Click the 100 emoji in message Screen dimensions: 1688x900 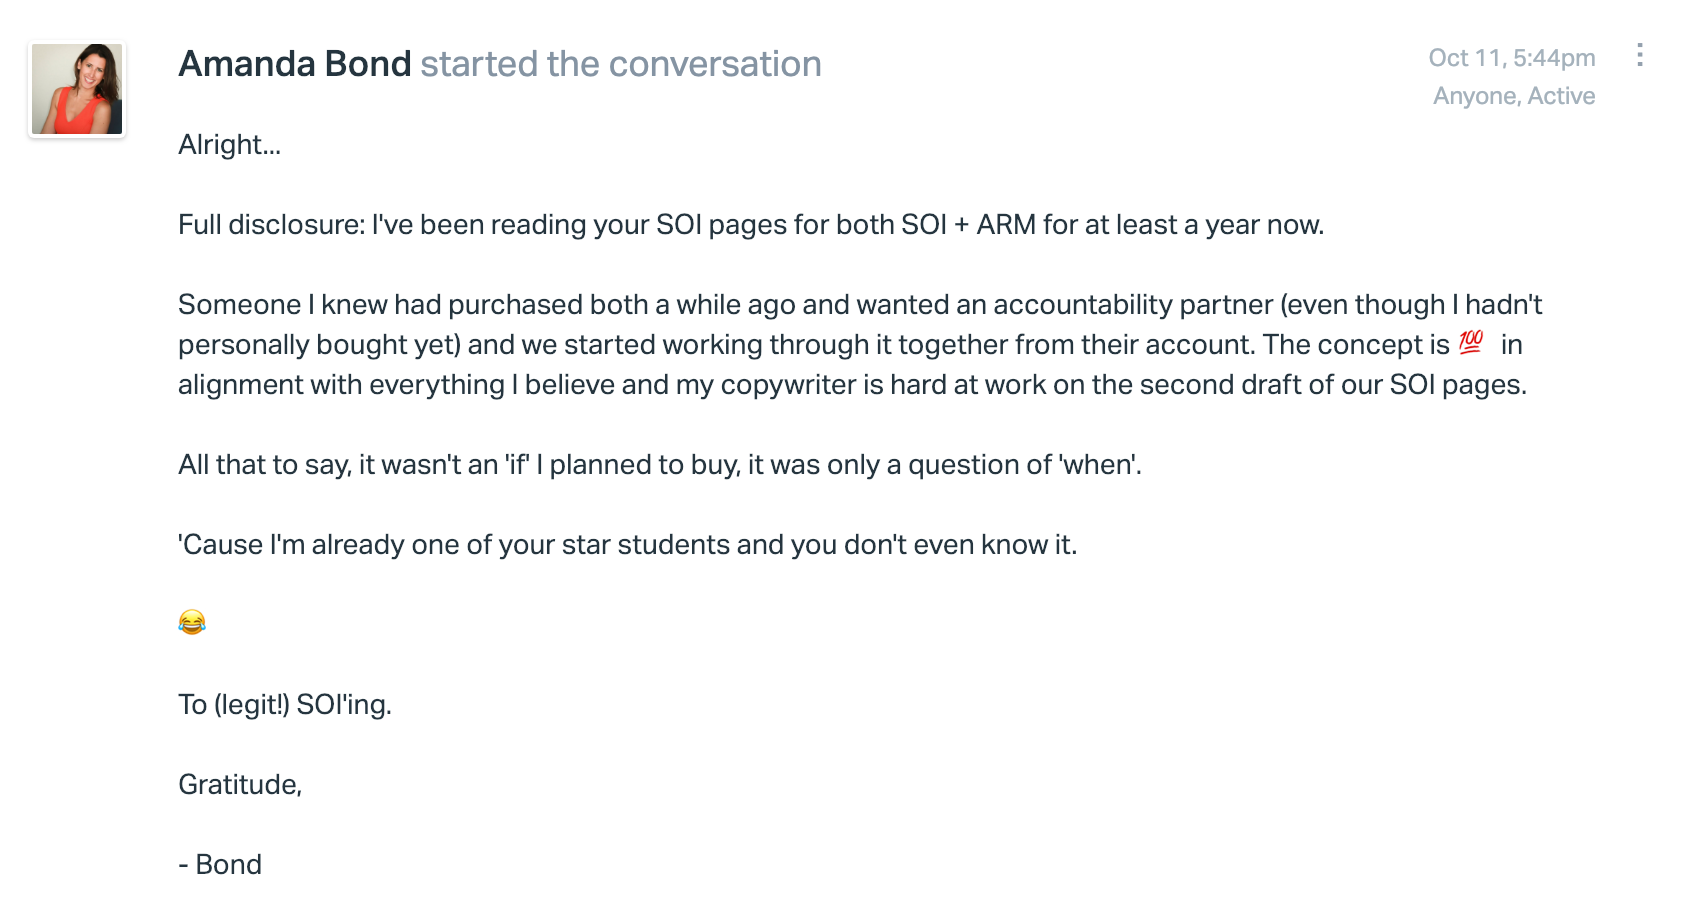(x=1471, y=342)
